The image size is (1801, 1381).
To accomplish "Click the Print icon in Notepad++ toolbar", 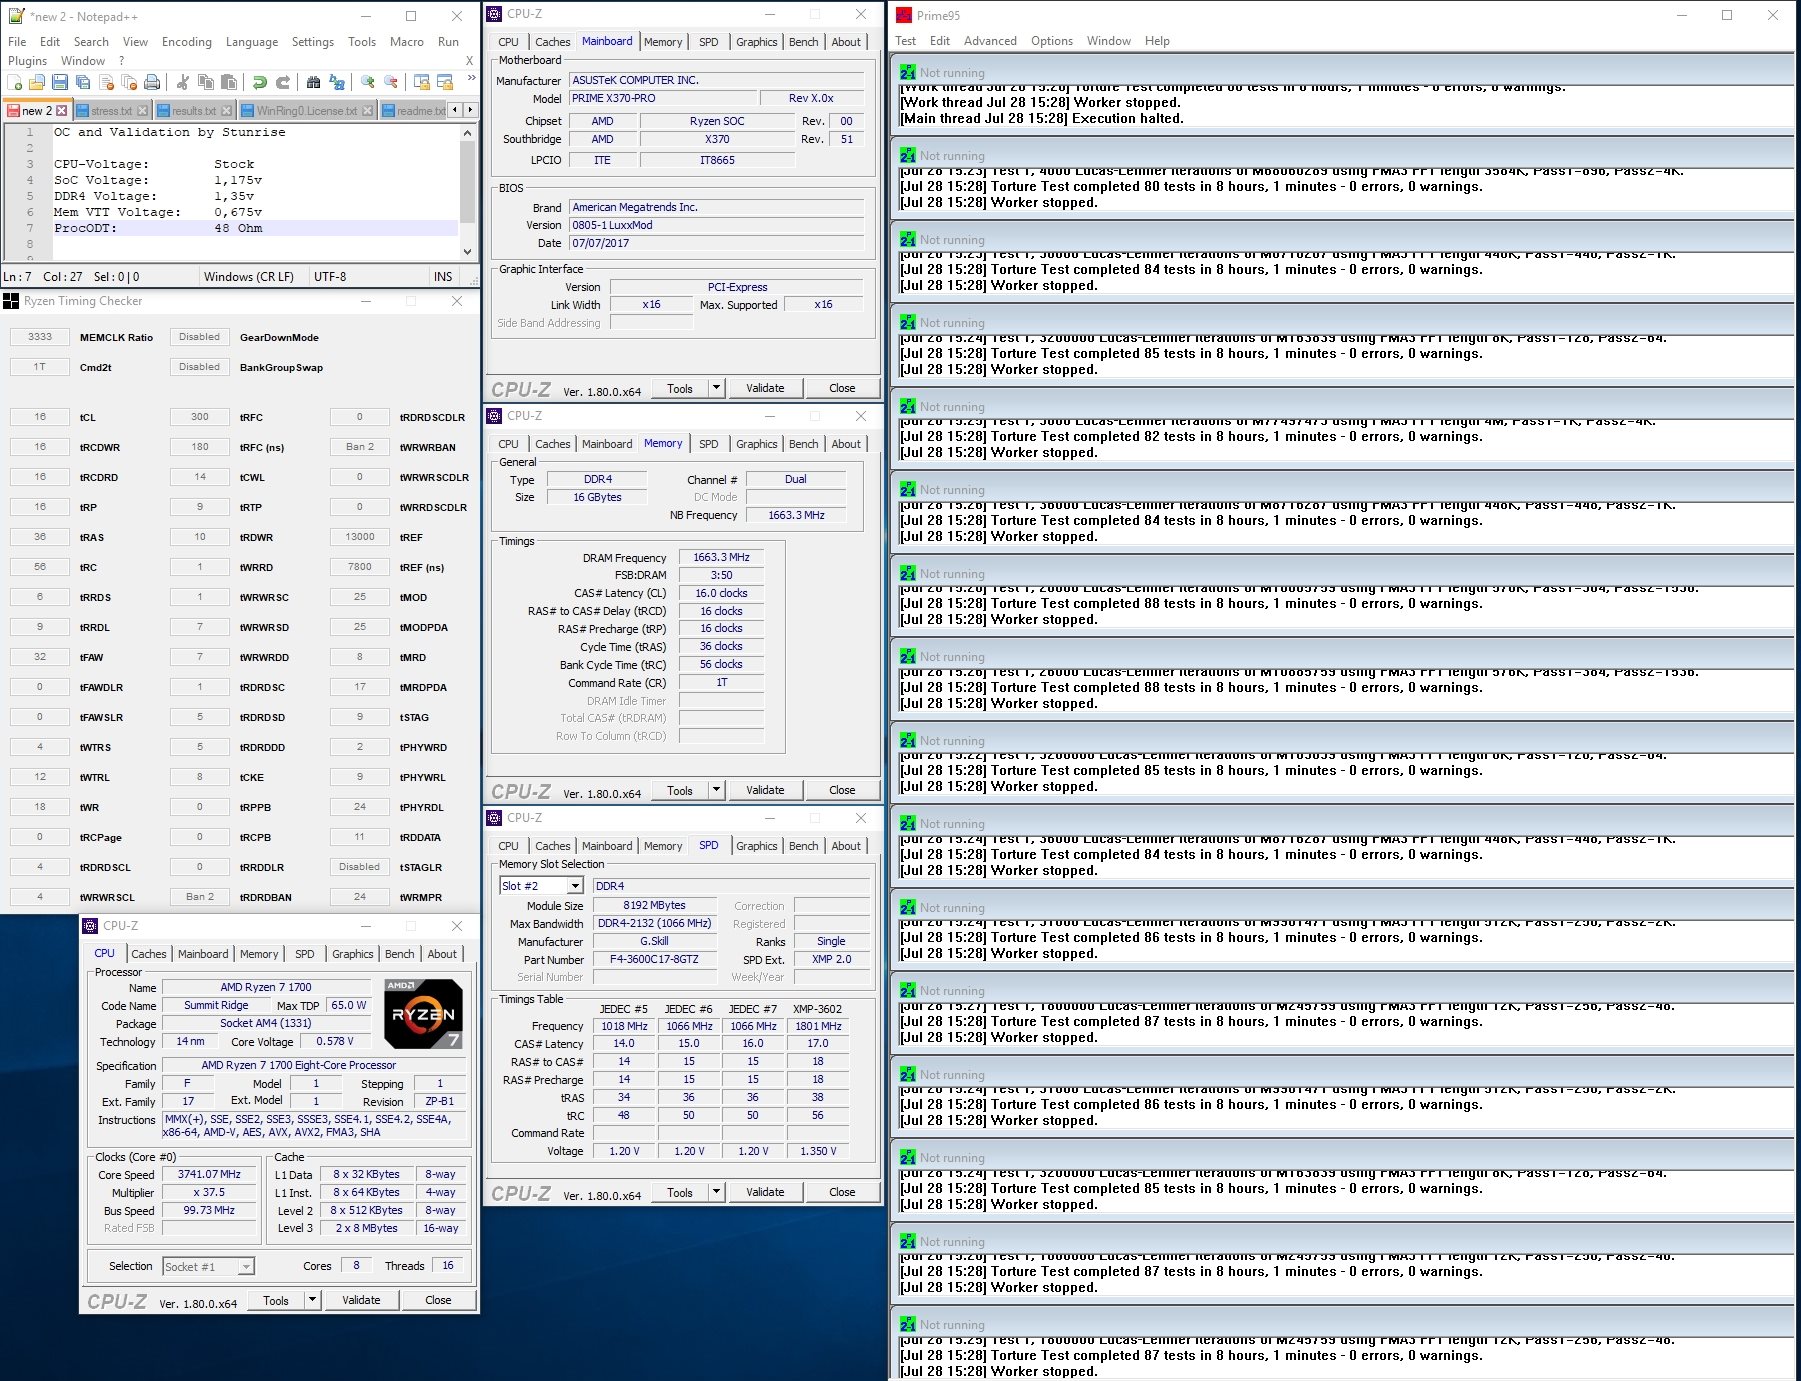I will 152,82.
